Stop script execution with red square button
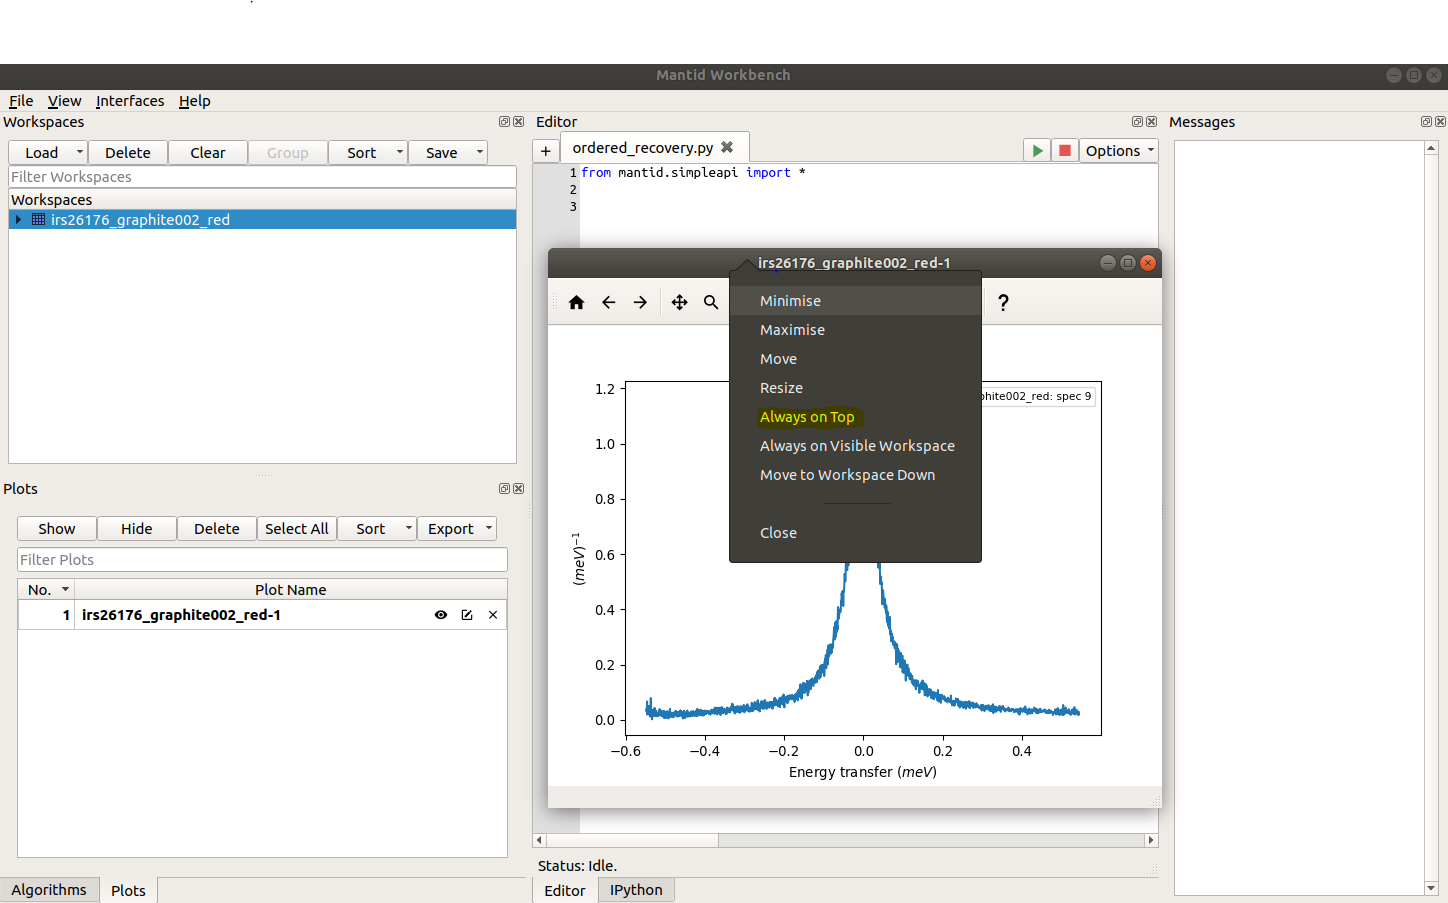Image resolution: width=1448 pixels, height=903 pixels. [1065, 151]
